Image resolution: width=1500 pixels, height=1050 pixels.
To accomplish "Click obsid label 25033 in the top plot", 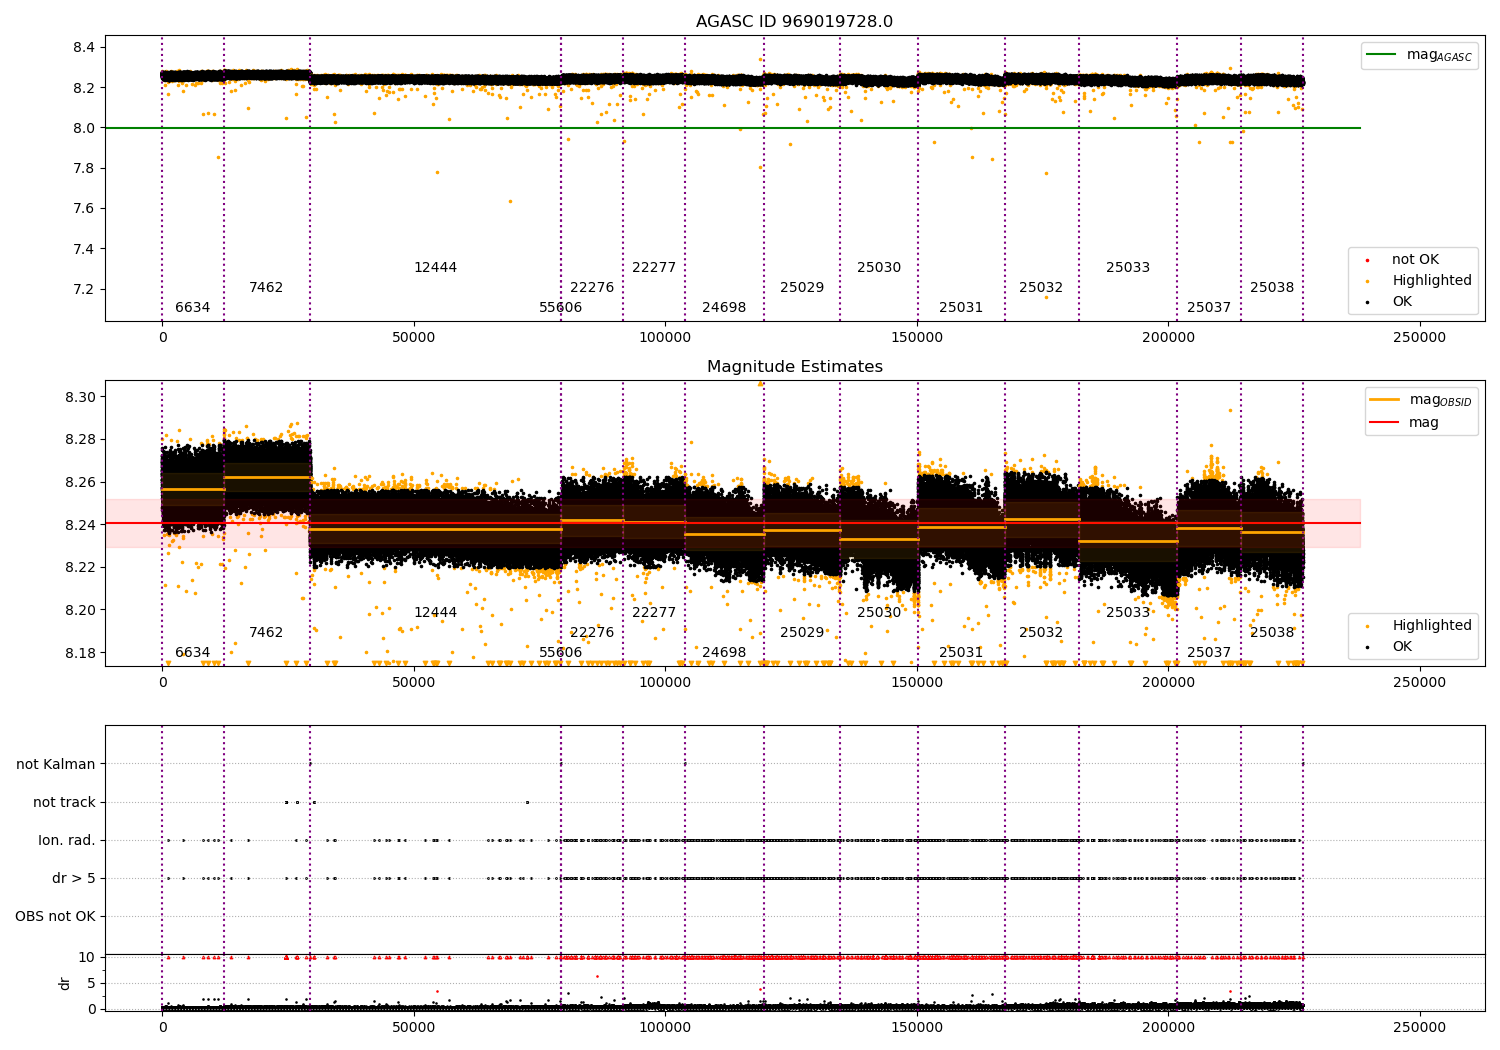I will click(1128, 268).
